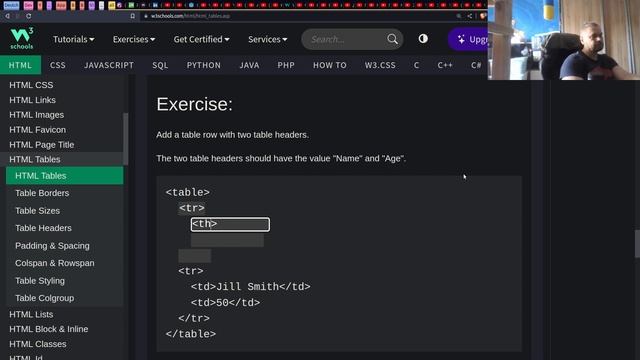
Task: Select the CSS topic tab
Action: pos(58,65)
